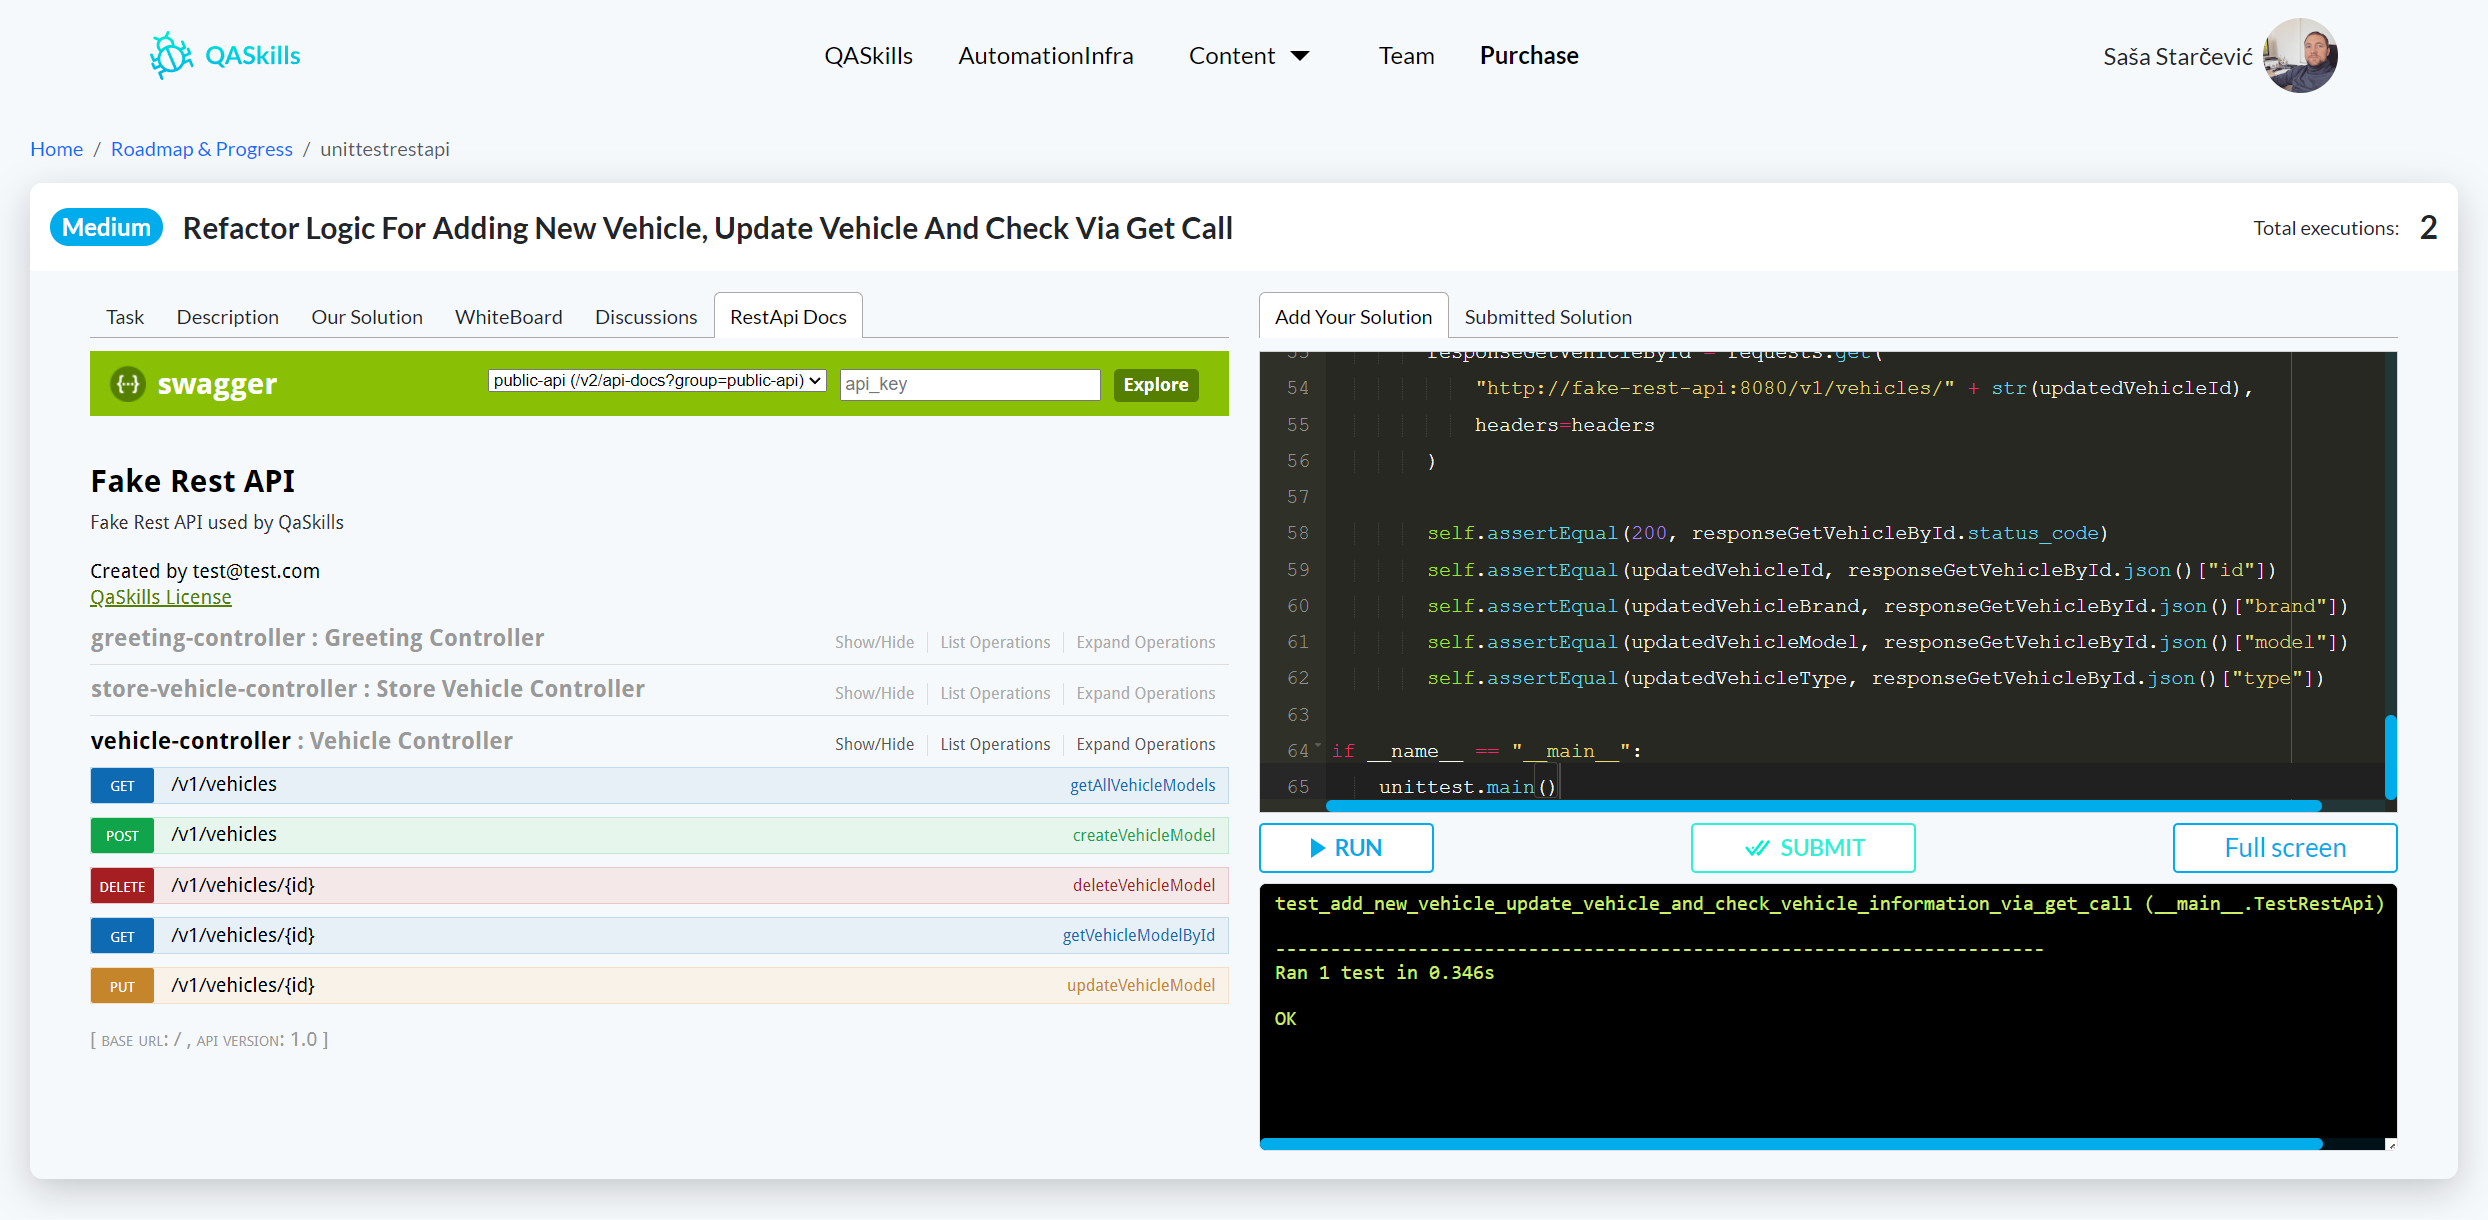Go to Roadmap & Progress breadcrumb

(x=202, y=149)
